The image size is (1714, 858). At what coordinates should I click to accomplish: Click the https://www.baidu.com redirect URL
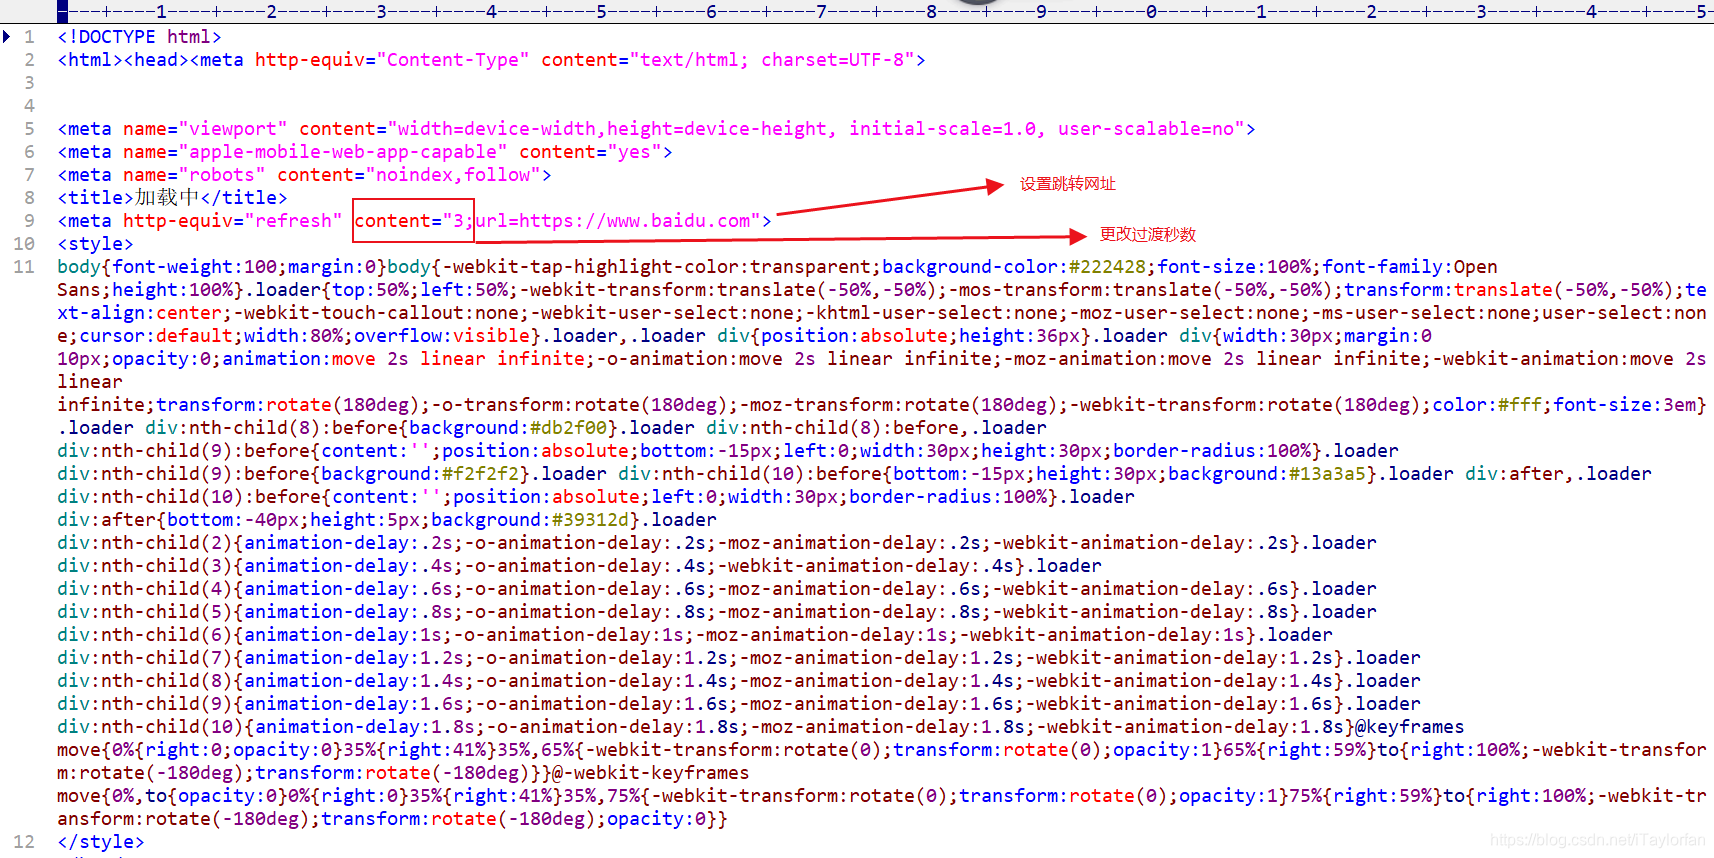(635, 221)
